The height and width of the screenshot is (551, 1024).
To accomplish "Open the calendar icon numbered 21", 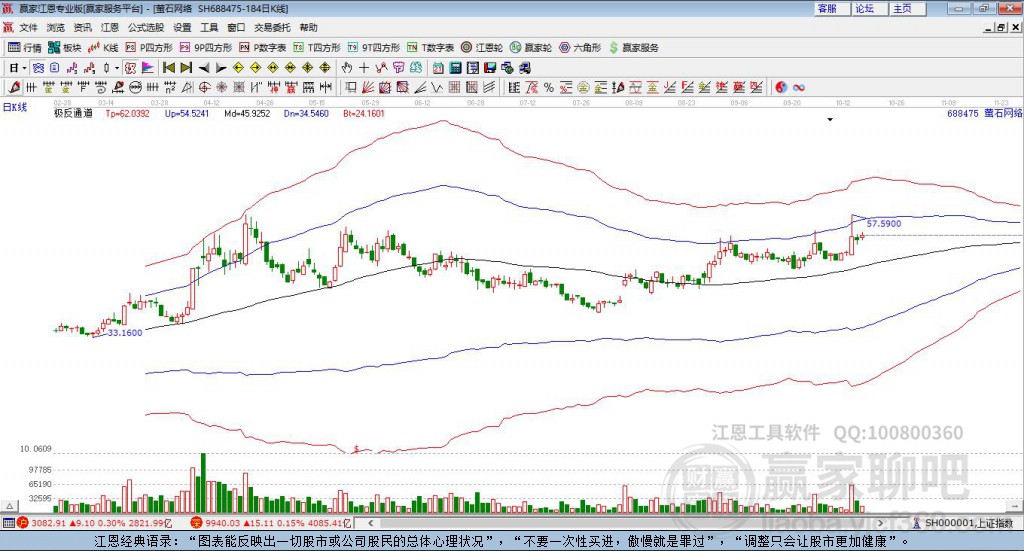I will coord(438,67).
